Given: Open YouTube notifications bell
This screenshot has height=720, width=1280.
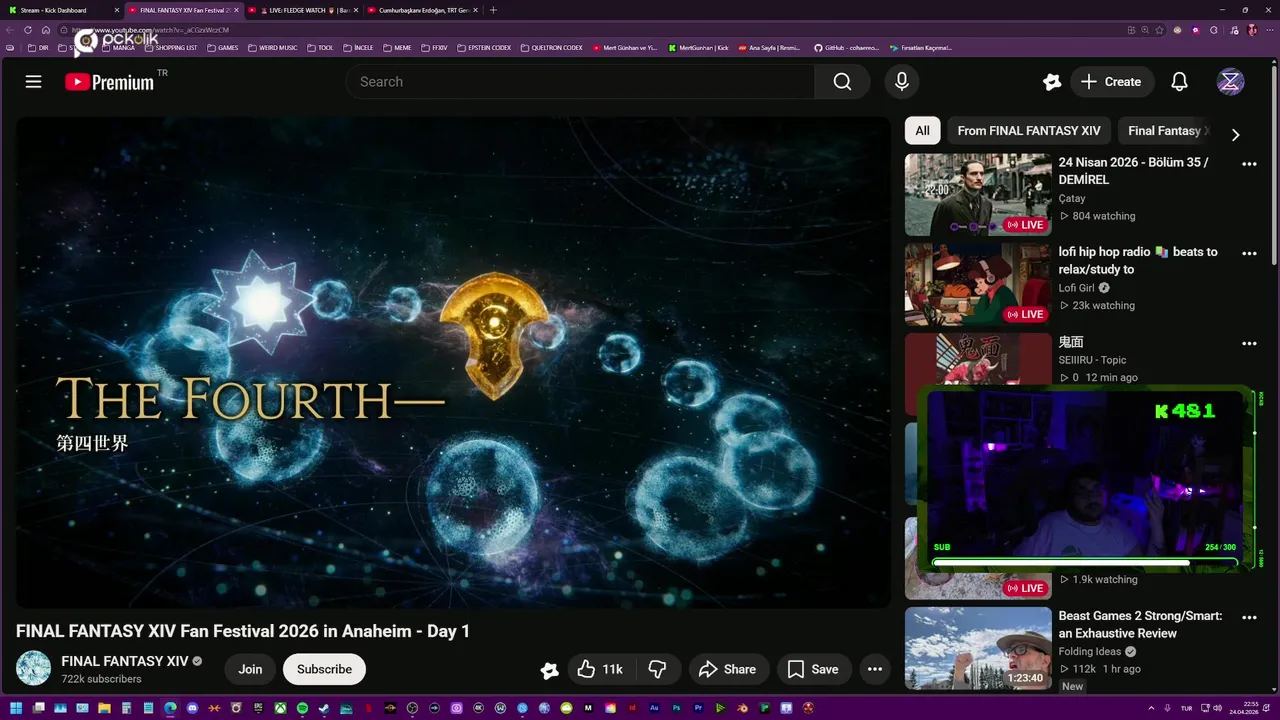Looking at the screenshot, I should click(x=1179, y=82).
